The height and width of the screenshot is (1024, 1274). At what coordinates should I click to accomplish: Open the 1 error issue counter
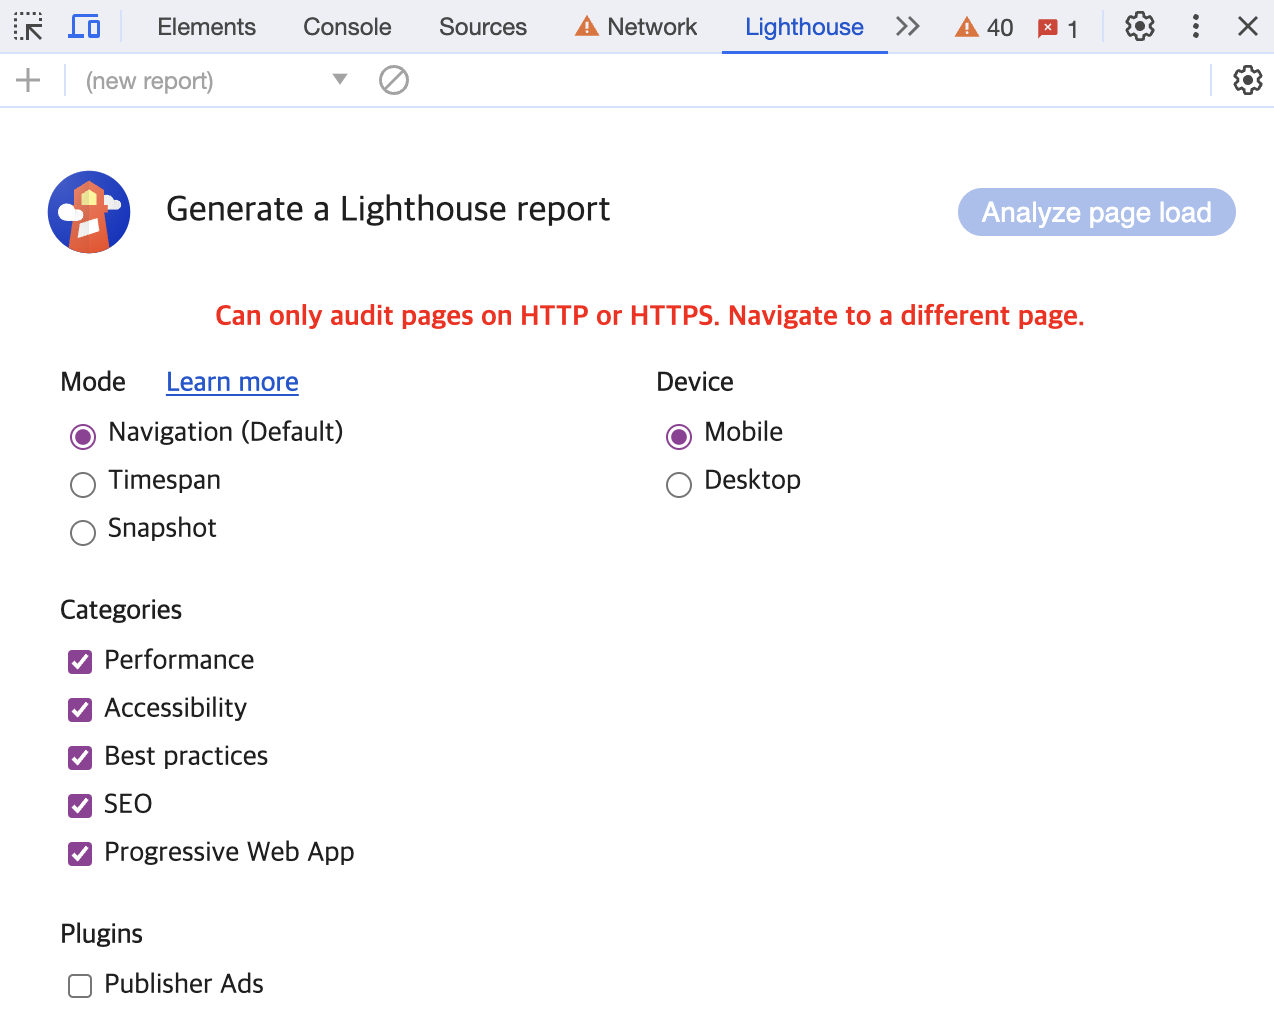[x=1058, y=27]
